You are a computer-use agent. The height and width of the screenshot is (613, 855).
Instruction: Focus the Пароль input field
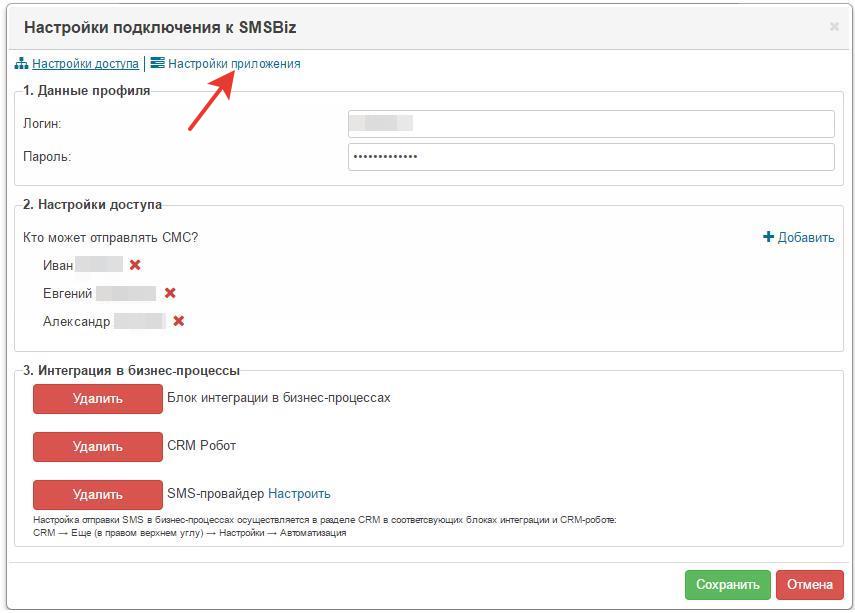591,157
